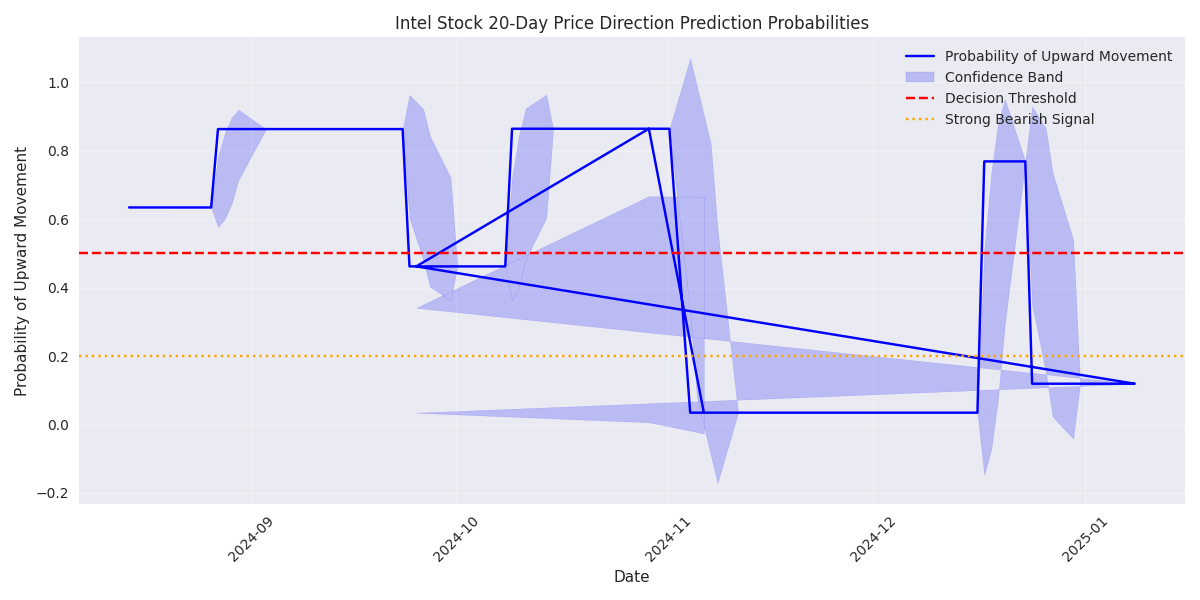
Task: Click the red dashed legend line sample
Action: (919, 99)
